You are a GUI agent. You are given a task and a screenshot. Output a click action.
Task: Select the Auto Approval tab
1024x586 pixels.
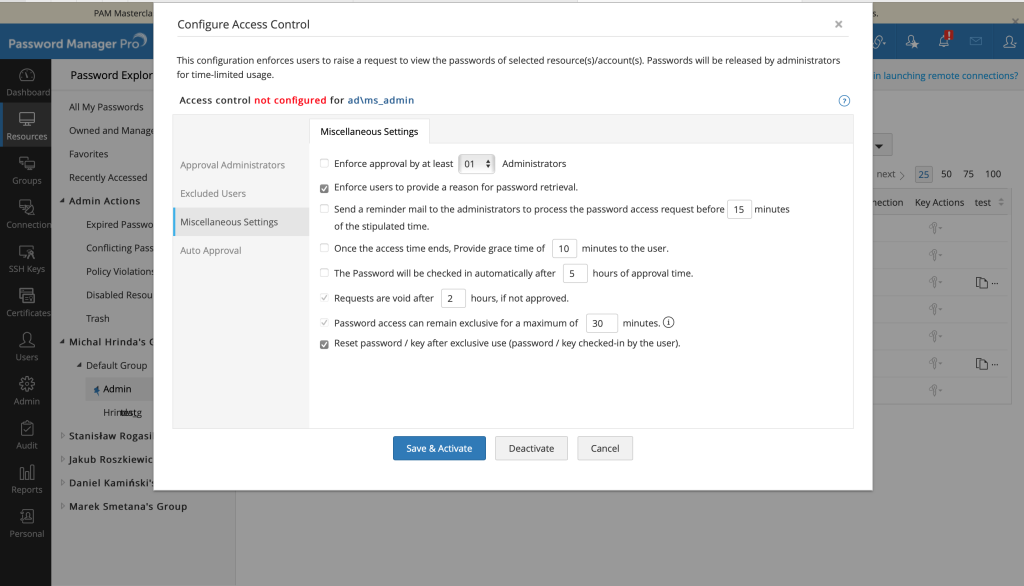click(210, 251)
